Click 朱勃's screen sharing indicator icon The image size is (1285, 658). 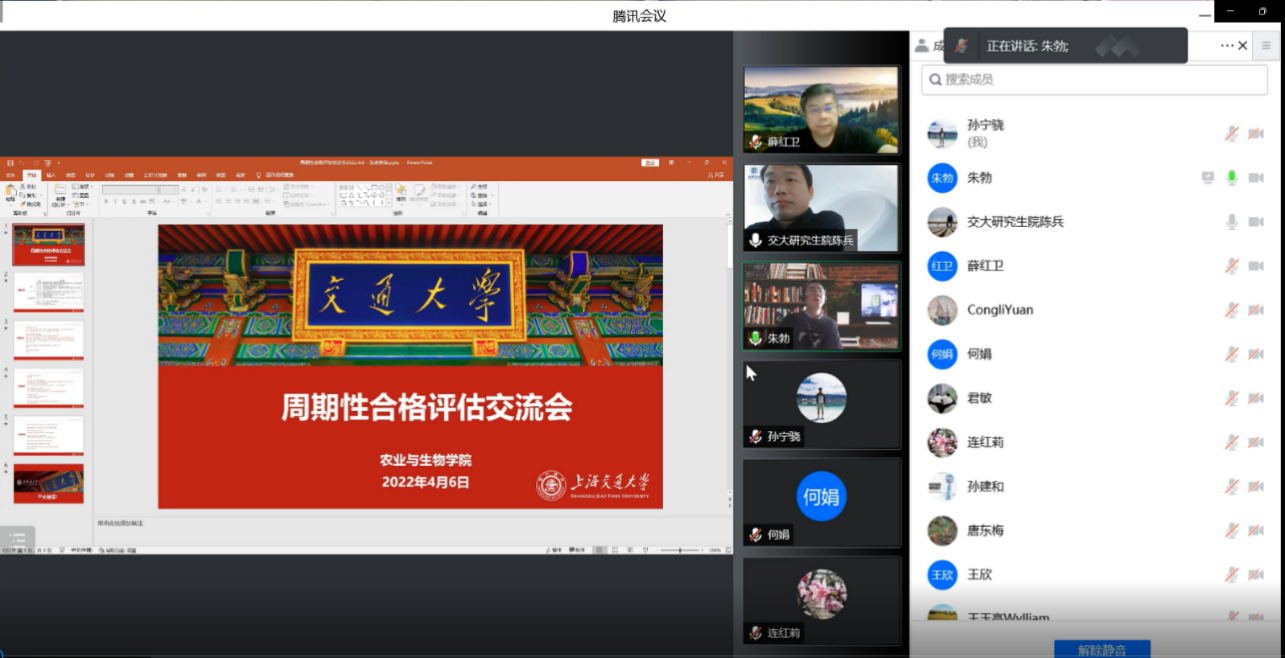[1208, 177]
